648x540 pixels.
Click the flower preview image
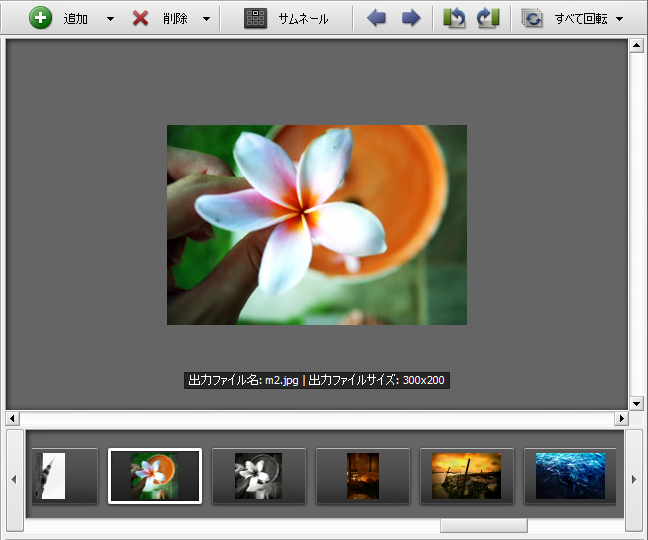click(316, 224)
